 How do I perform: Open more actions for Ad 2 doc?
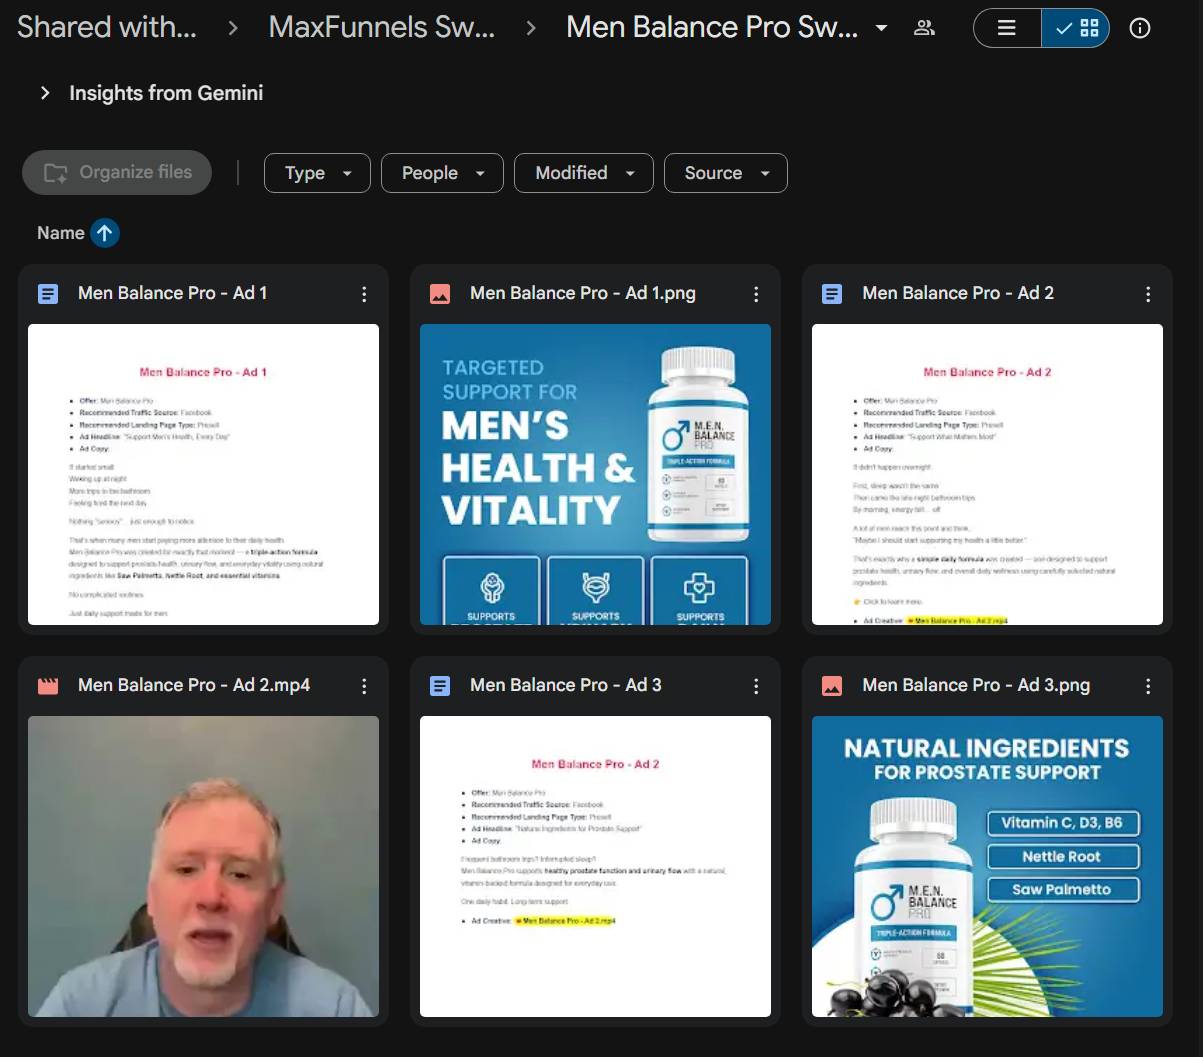tap(1148, 294)
